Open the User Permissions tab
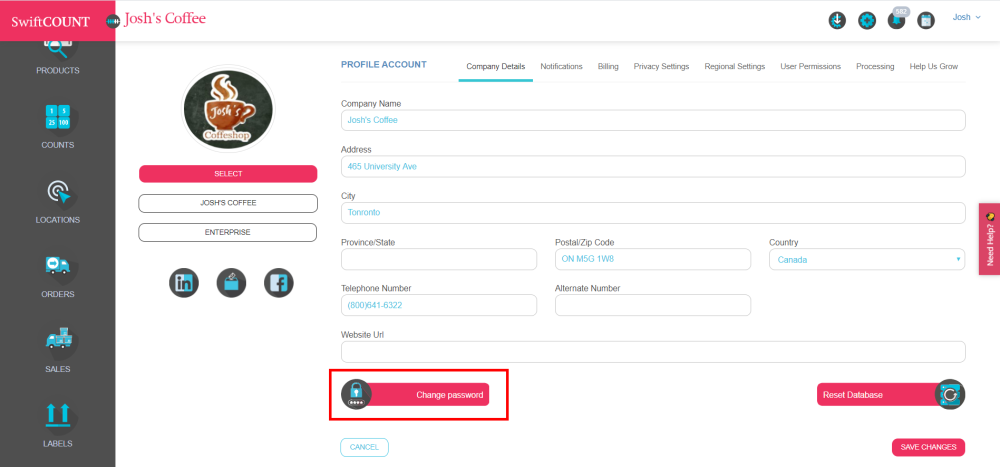Image resolution: width=1000 pixels, height=467 pixels. [x=811, y=66]
